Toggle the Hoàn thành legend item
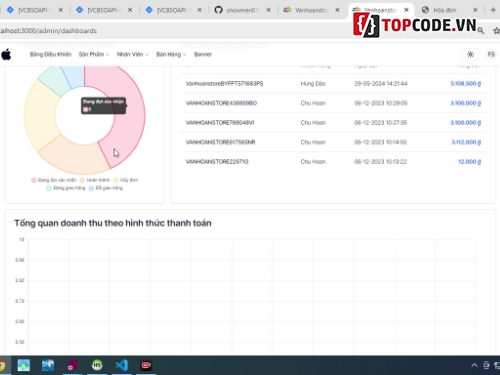 click(x=95, y=180)
